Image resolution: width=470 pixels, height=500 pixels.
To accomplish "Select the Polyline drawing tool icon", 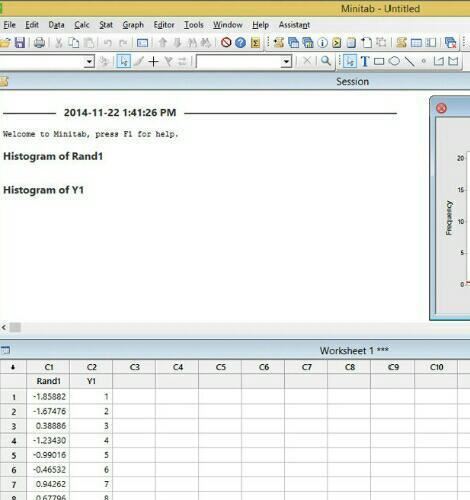I will [439, 61].
